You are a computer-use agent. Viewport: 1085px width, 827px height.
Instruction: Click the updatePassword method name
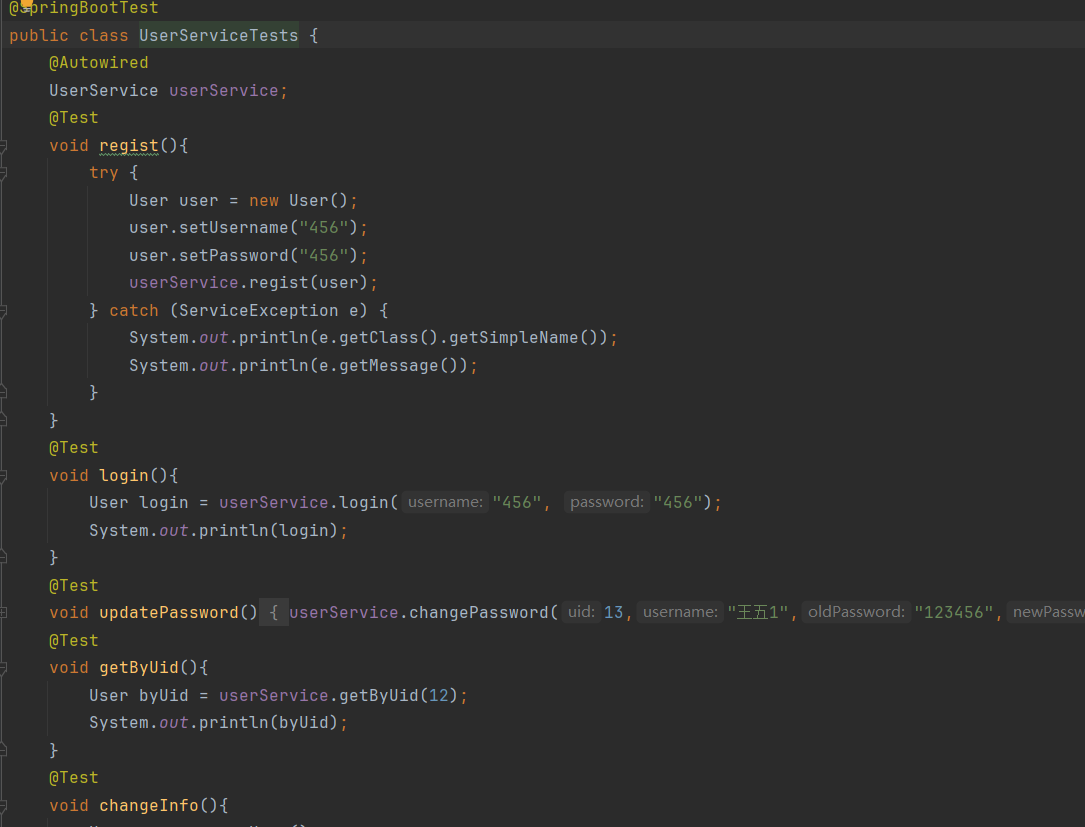[x=169, y=612]
